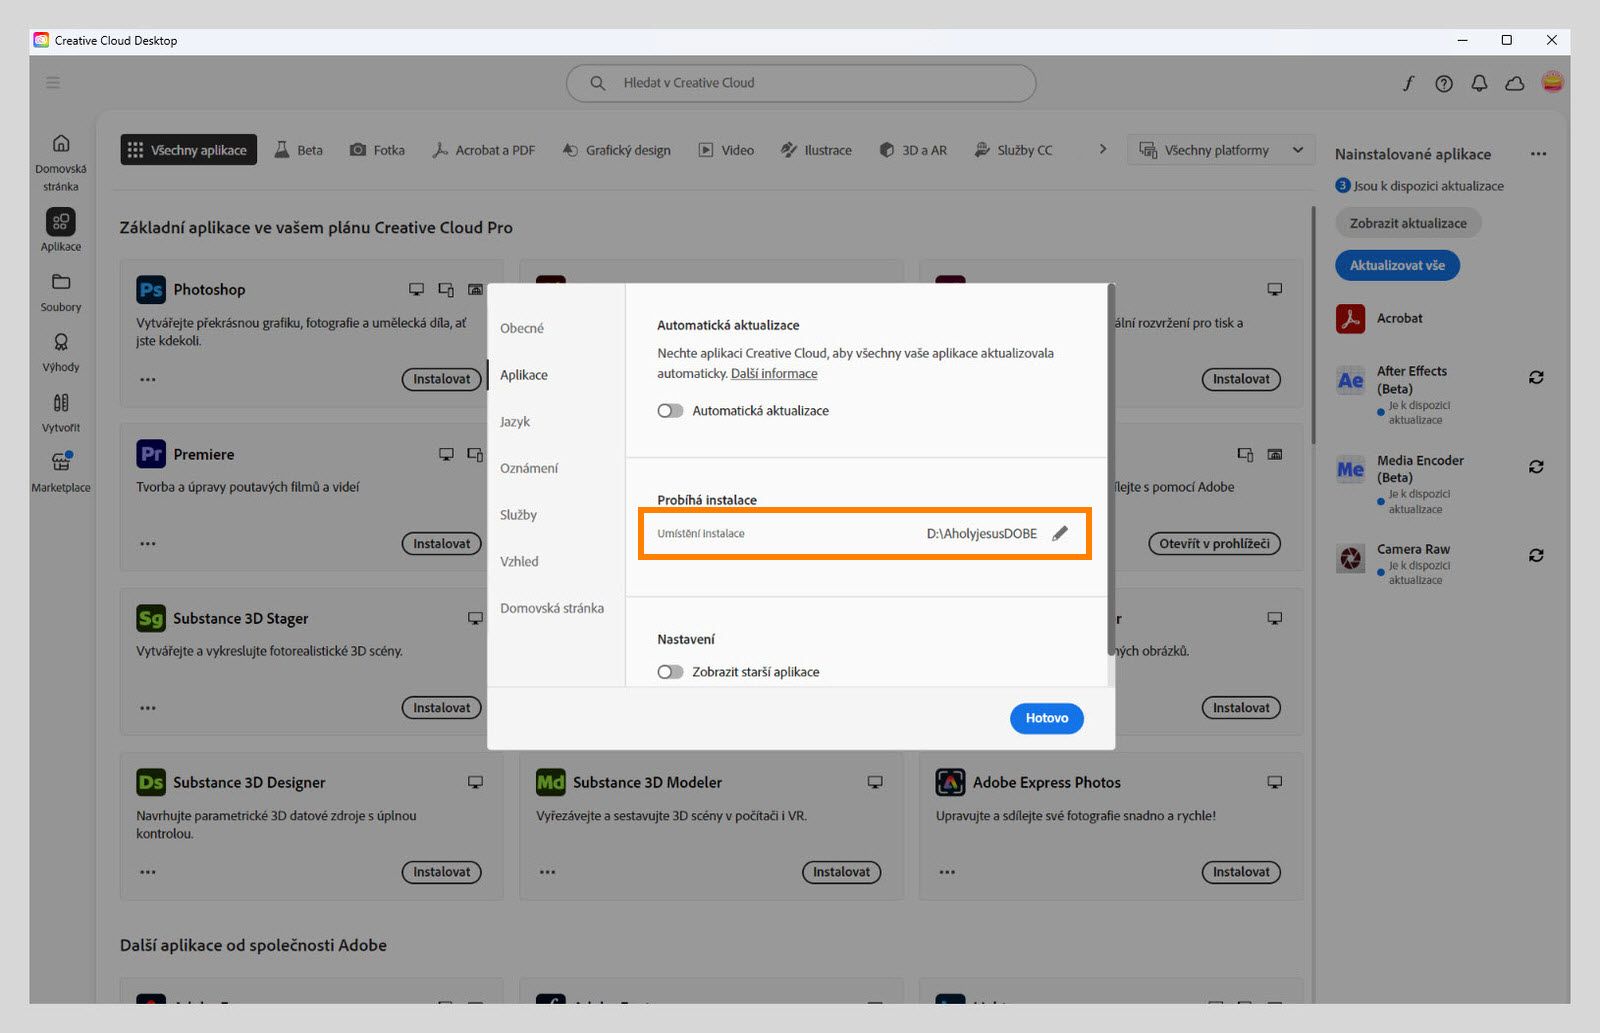
Task: Switch to Beta category tab
Action: 299,150
